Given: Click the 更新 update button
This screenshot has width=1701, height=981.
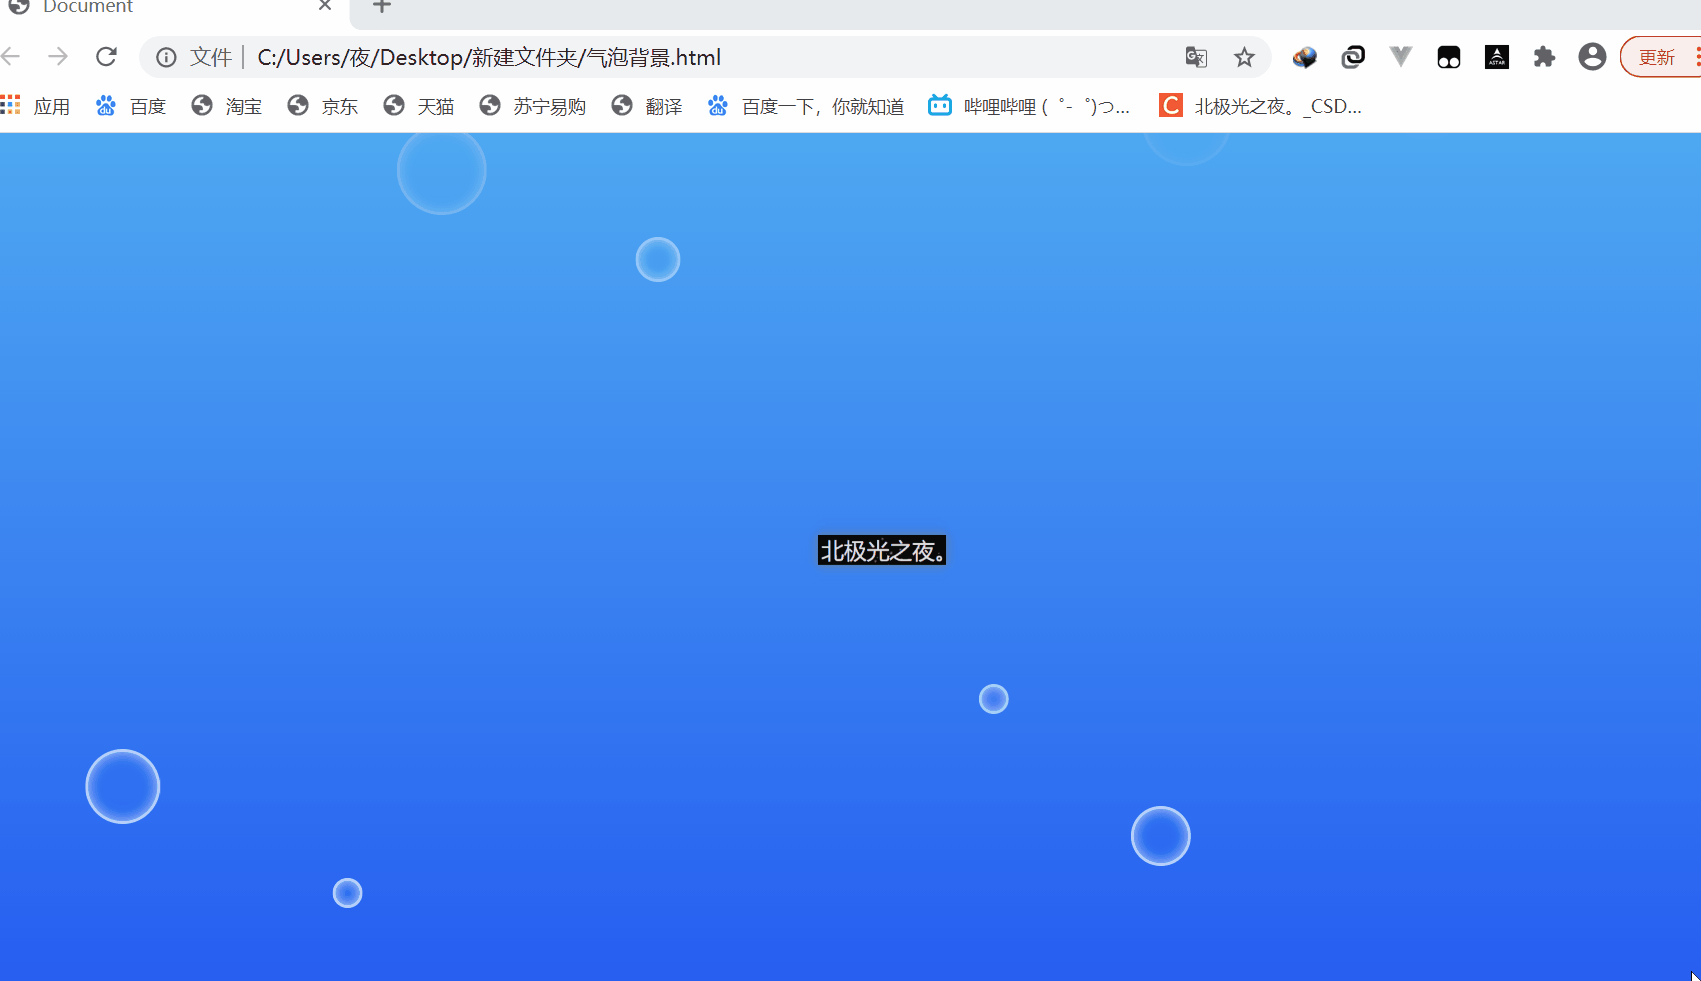Looking at the screenshot, I should coord(1661,57).
